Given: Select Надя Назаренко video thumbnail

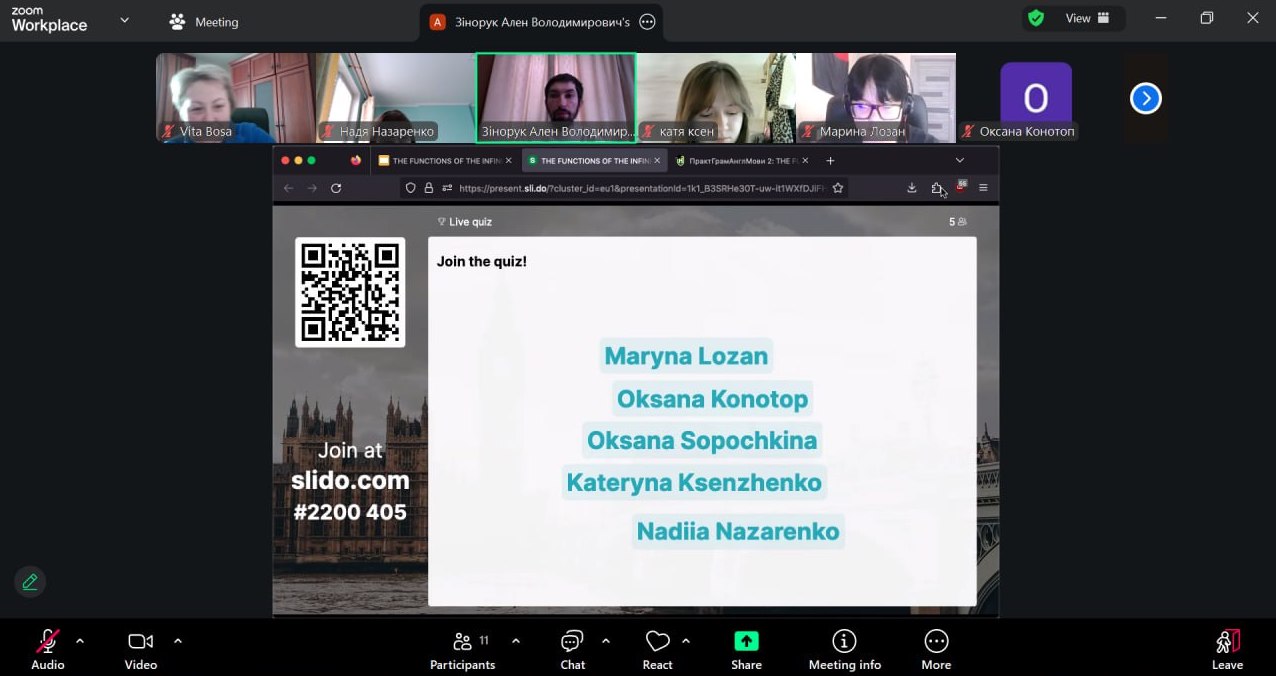Looking at the screenshot, I should (396, 98).
